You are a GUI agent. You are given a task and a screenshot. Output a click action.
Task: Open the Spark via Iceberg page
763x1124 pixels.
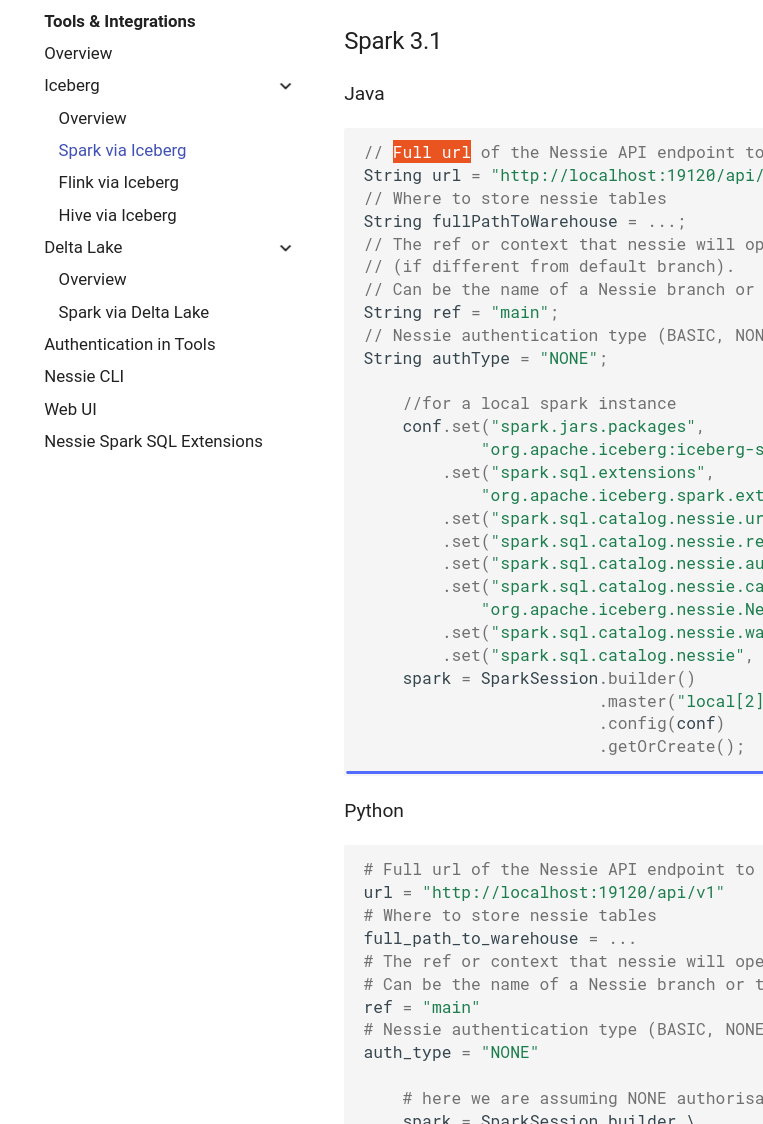tap(122, 150)
